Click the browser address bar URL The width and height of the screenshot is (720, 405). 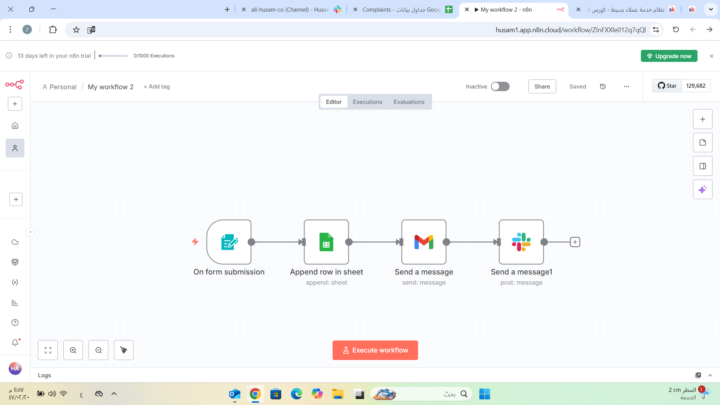[x=570, y=30]
